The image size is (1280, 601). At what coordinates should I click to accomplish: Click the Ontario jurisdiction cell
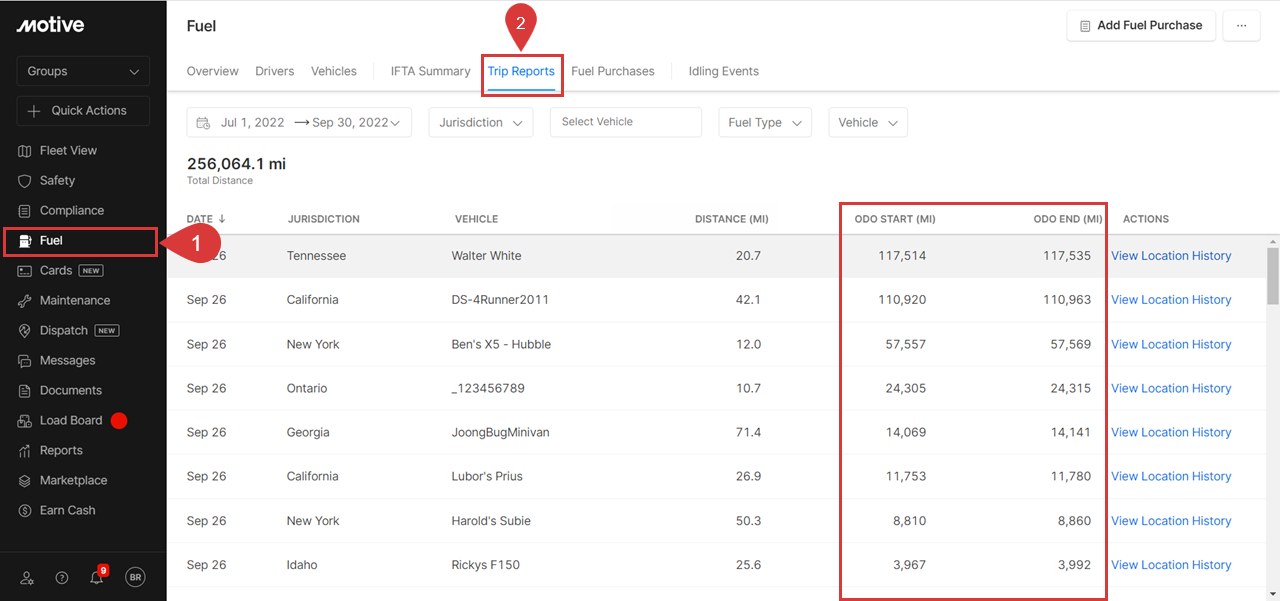[x=307, y=388]
